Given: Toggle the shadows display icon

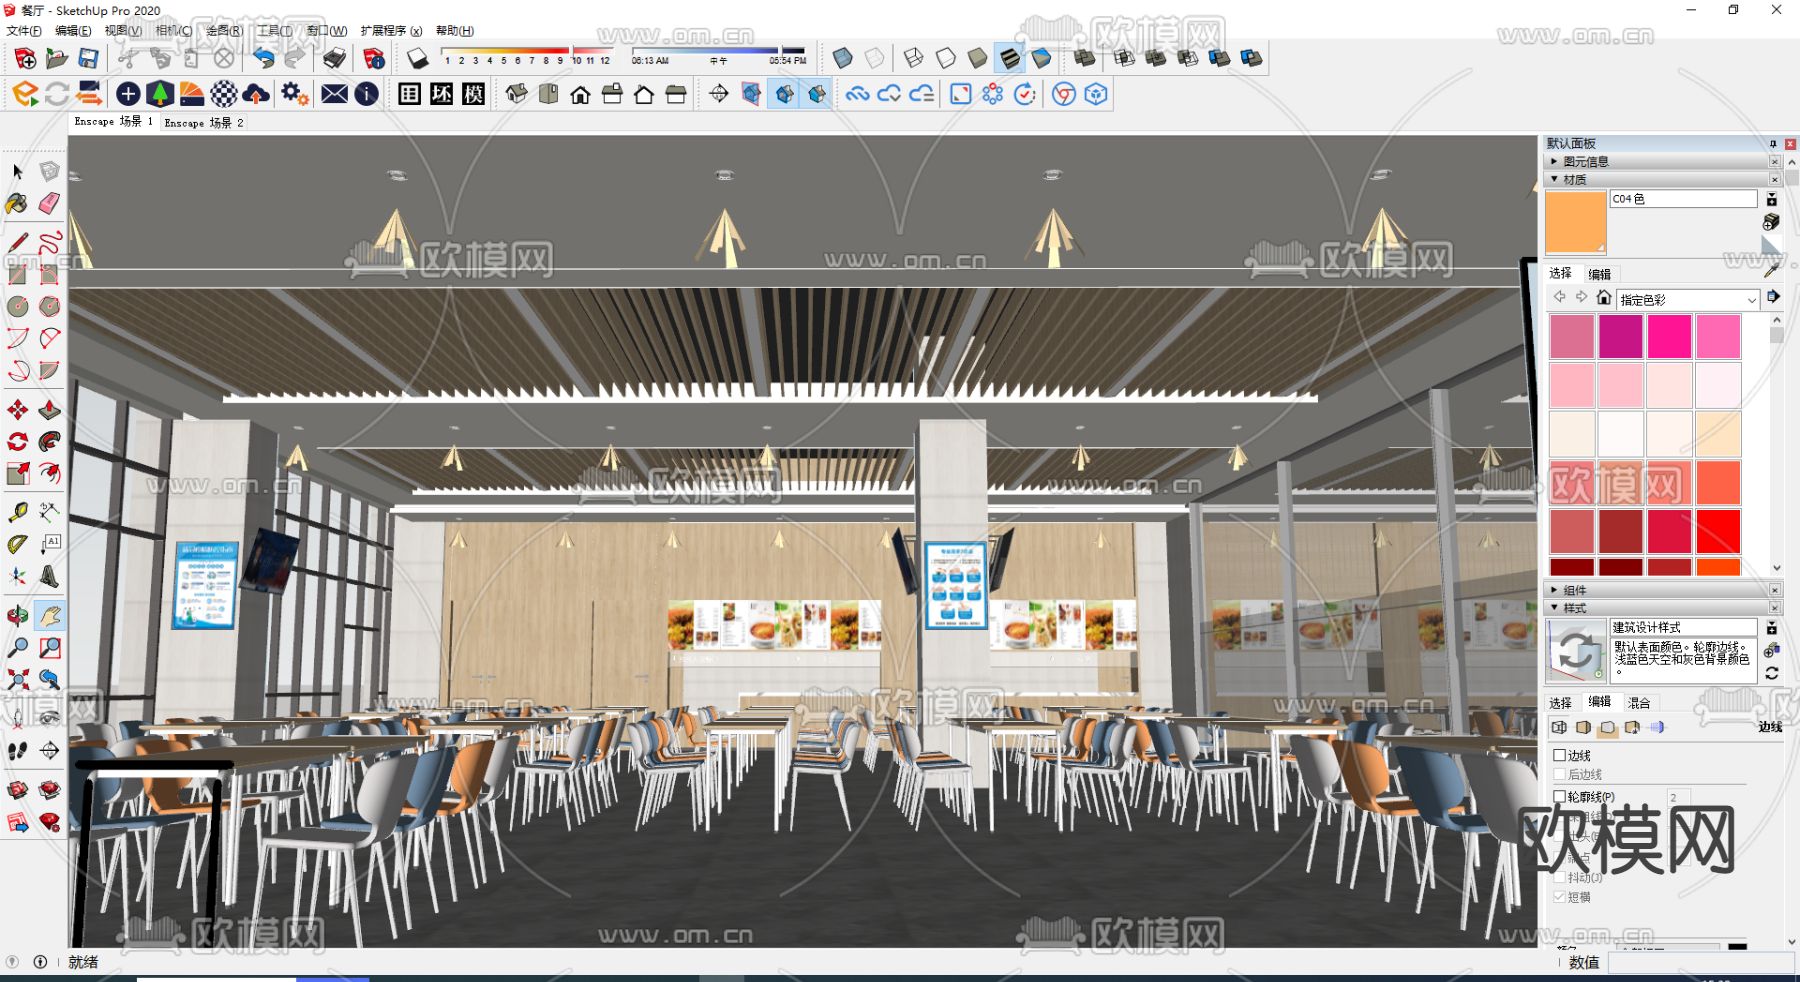Looking at the screenshot, I should pyautogui.click(x=417, y=59).
